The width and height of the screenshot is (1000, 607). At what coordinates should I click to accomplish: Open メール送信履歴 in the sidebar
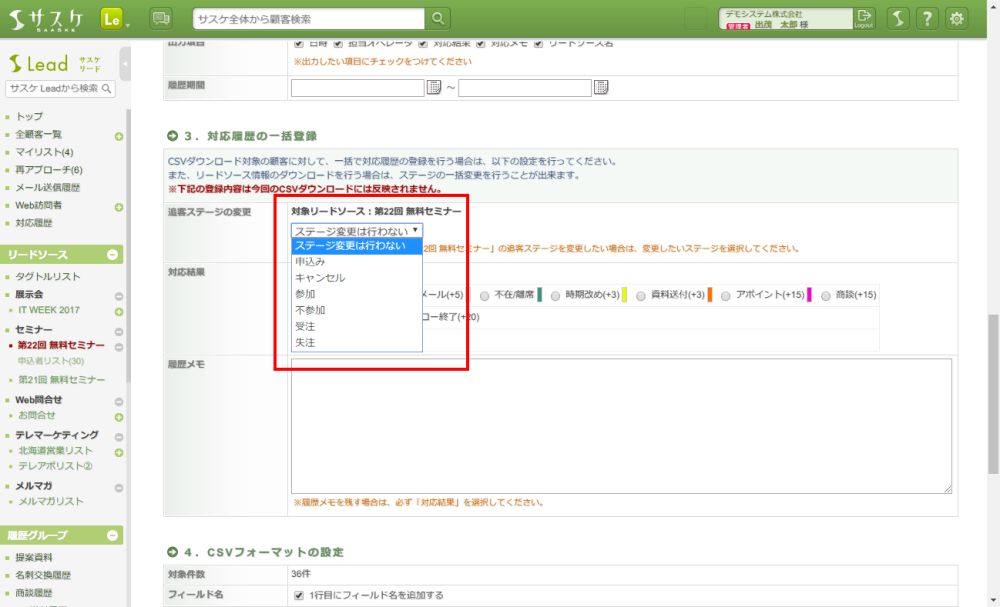48,187
